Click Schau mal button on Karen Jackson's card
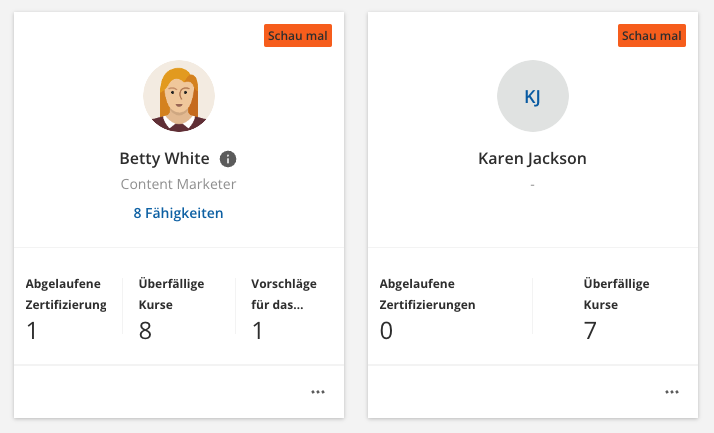 click(x=652, y=36)
